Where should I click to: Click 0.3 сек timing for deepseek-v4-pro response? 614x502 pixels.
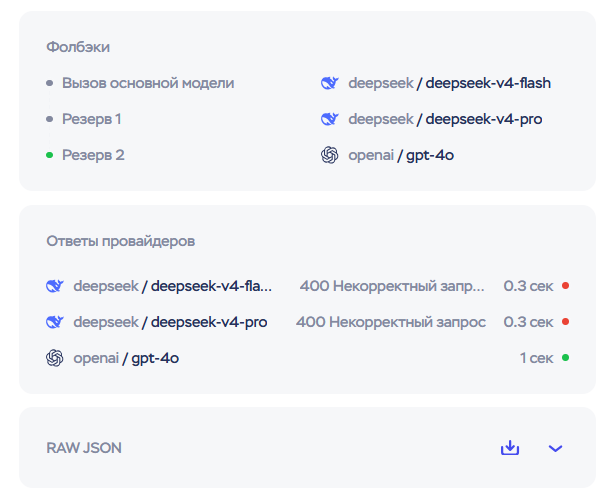(x=528, y=322)
